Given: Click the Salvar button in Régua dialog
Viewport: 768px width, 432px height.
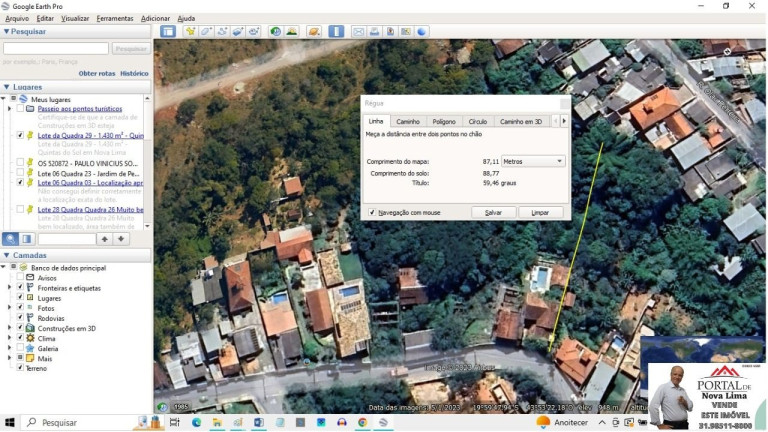Looking at the screenshot, I should coord(493,213).
